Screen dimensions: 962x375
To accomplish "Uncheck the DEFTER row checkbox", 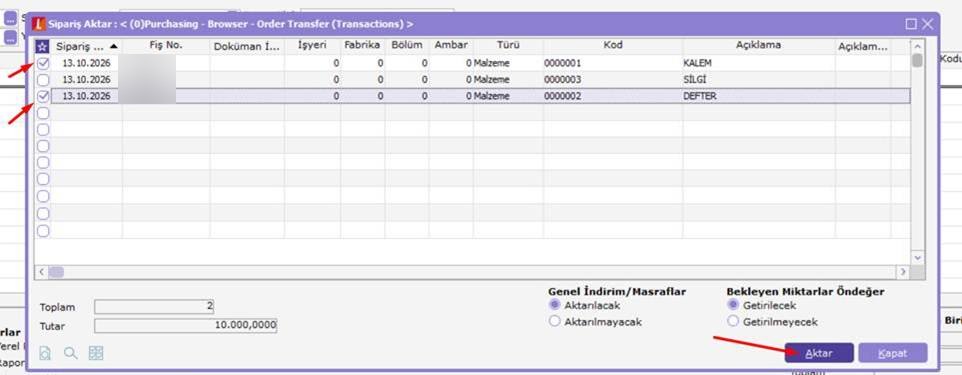I will [43, 96].
